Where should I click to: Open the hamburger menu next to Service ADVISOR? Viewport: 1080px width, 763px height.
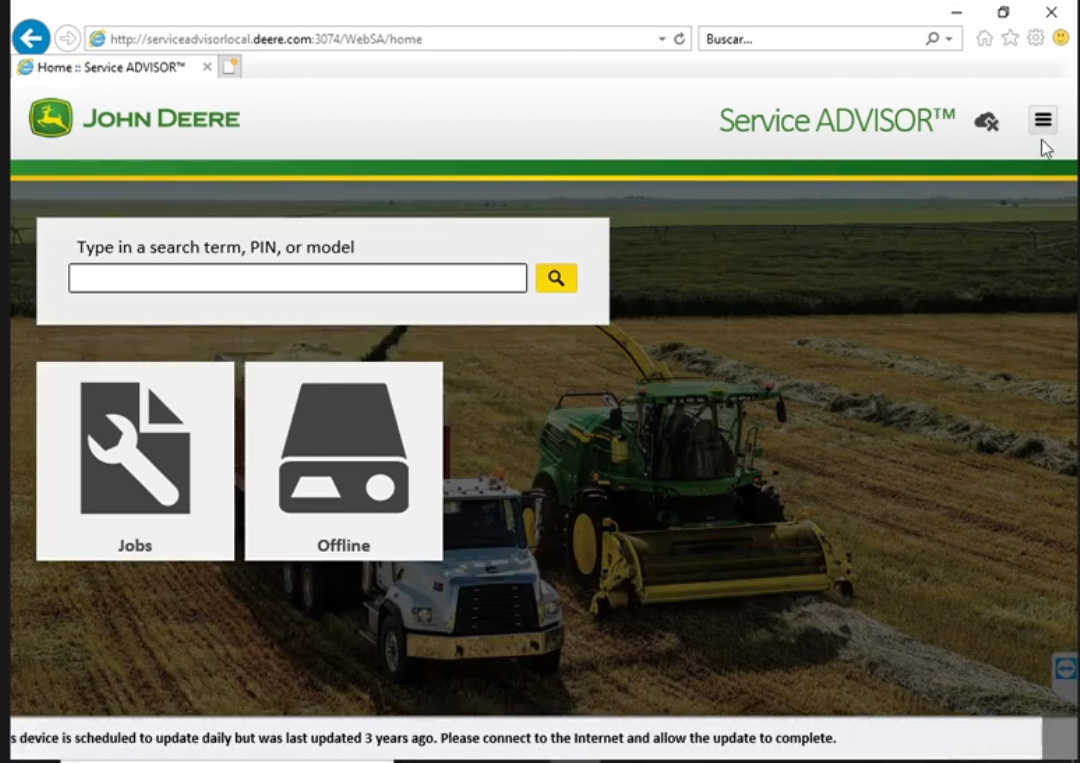coord(1043,119)
